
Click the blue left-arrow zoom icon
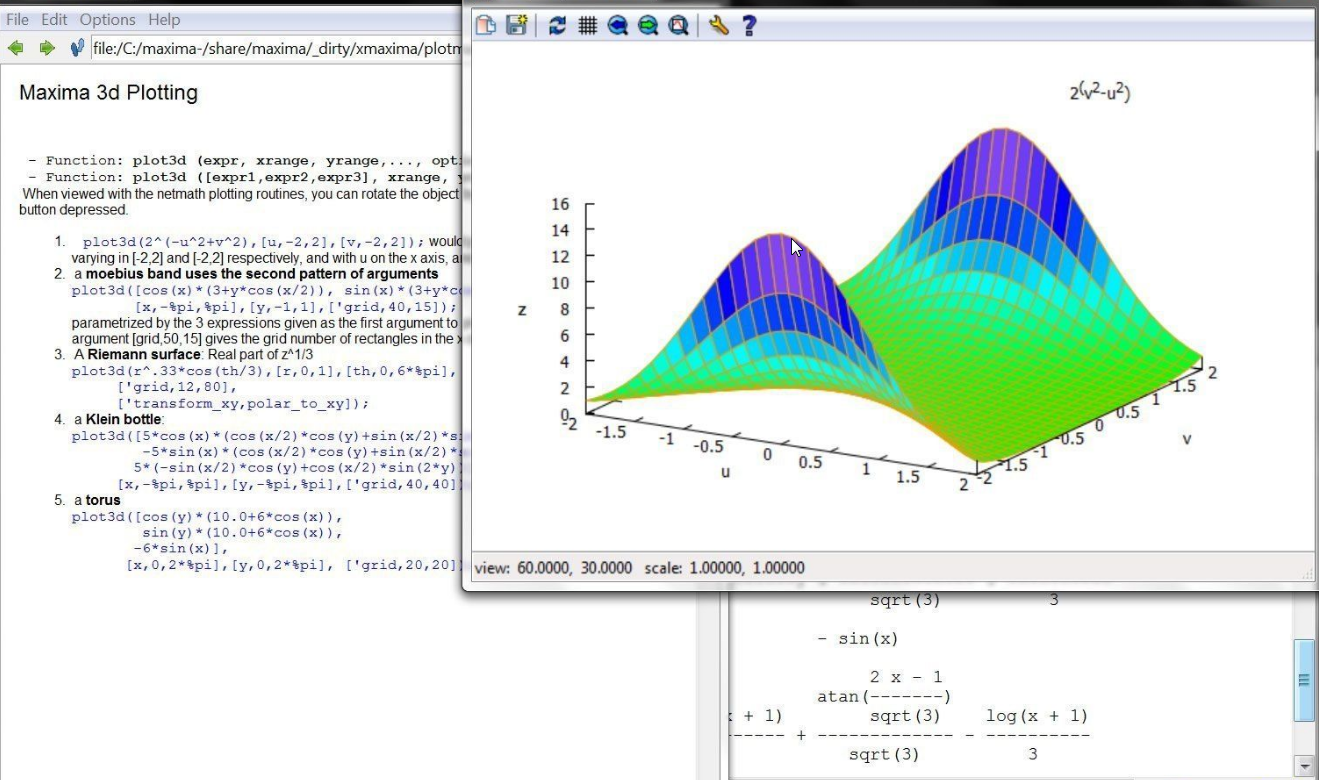click(x=618, y=26)
